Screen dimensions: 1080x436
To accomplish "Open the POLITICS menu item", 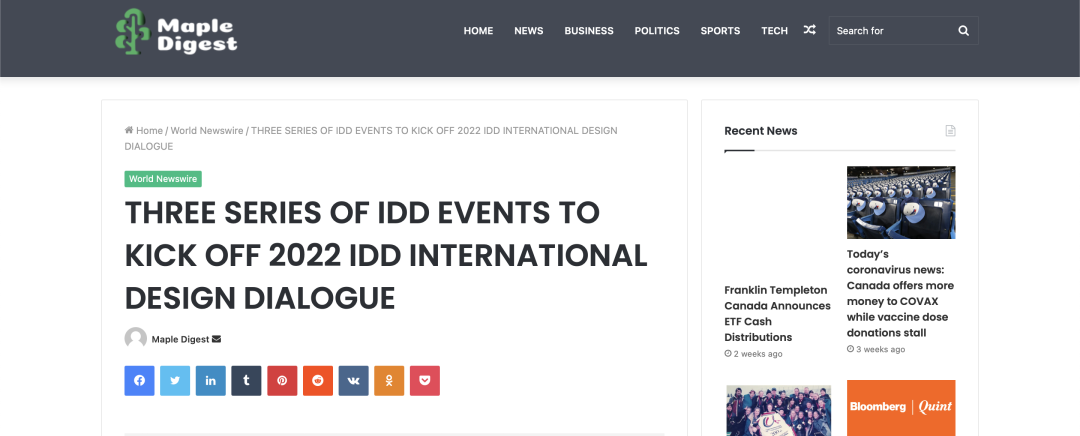I will [657, 30].
